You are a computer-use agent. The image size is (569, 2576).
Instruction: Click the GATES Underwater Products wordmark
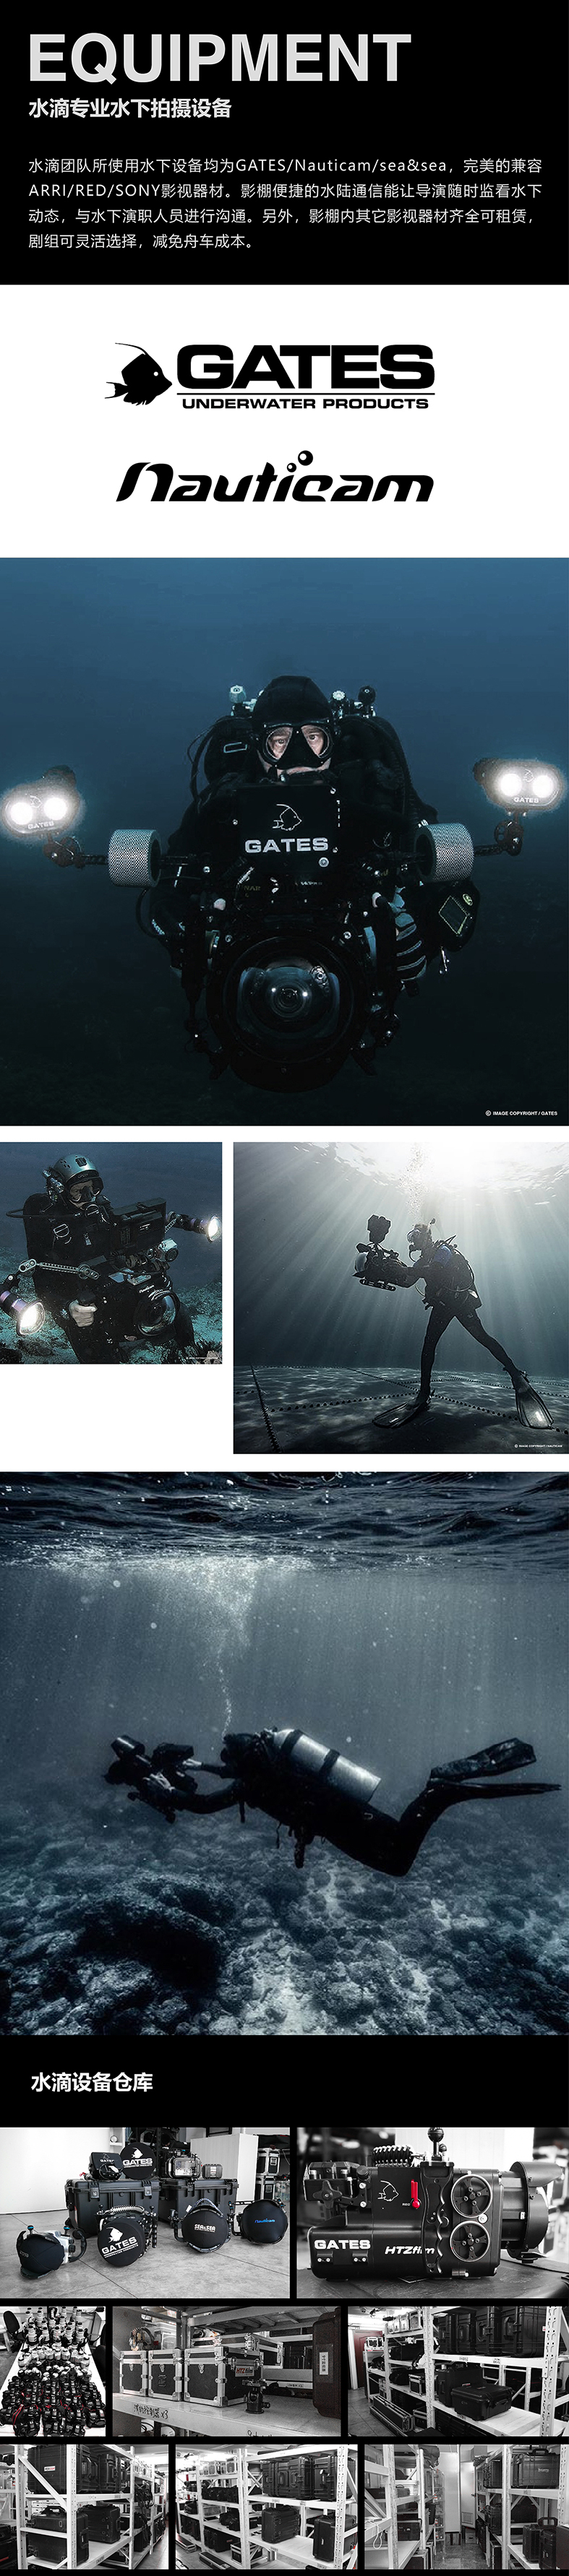pos(305,378)
